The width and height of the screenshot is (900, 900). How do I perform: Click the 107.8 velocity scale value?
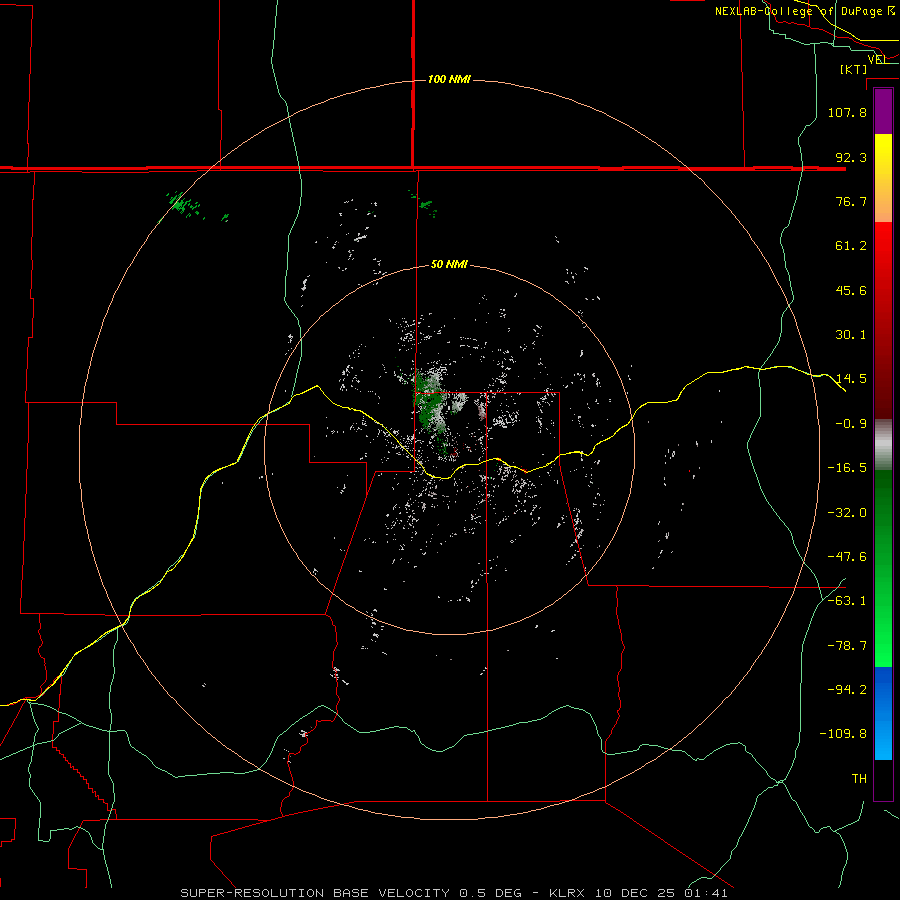pyautogui.click(x=847, y=112)
